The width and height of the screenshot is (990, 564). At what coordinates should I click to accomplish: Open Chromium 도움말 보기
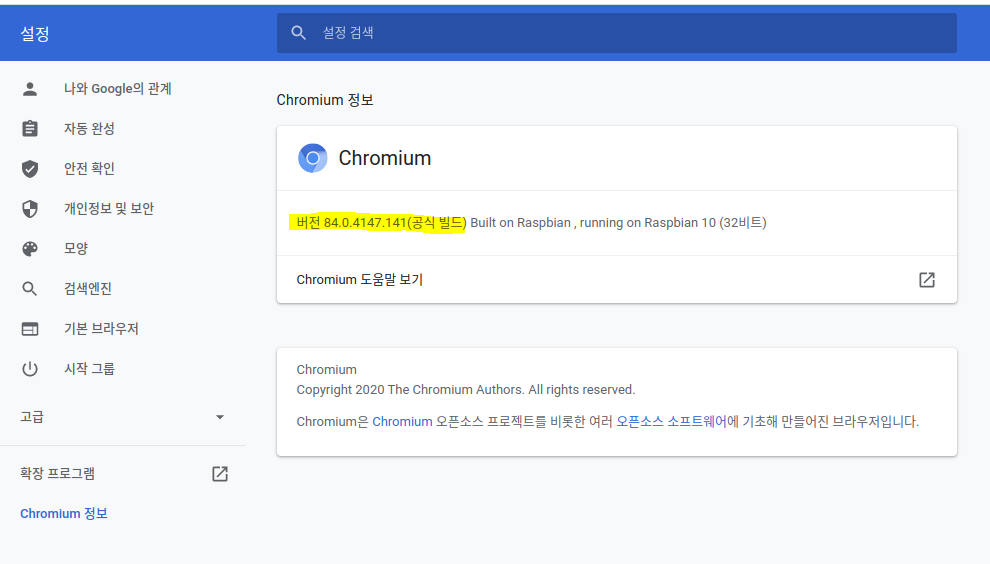[x=616, y=280]
